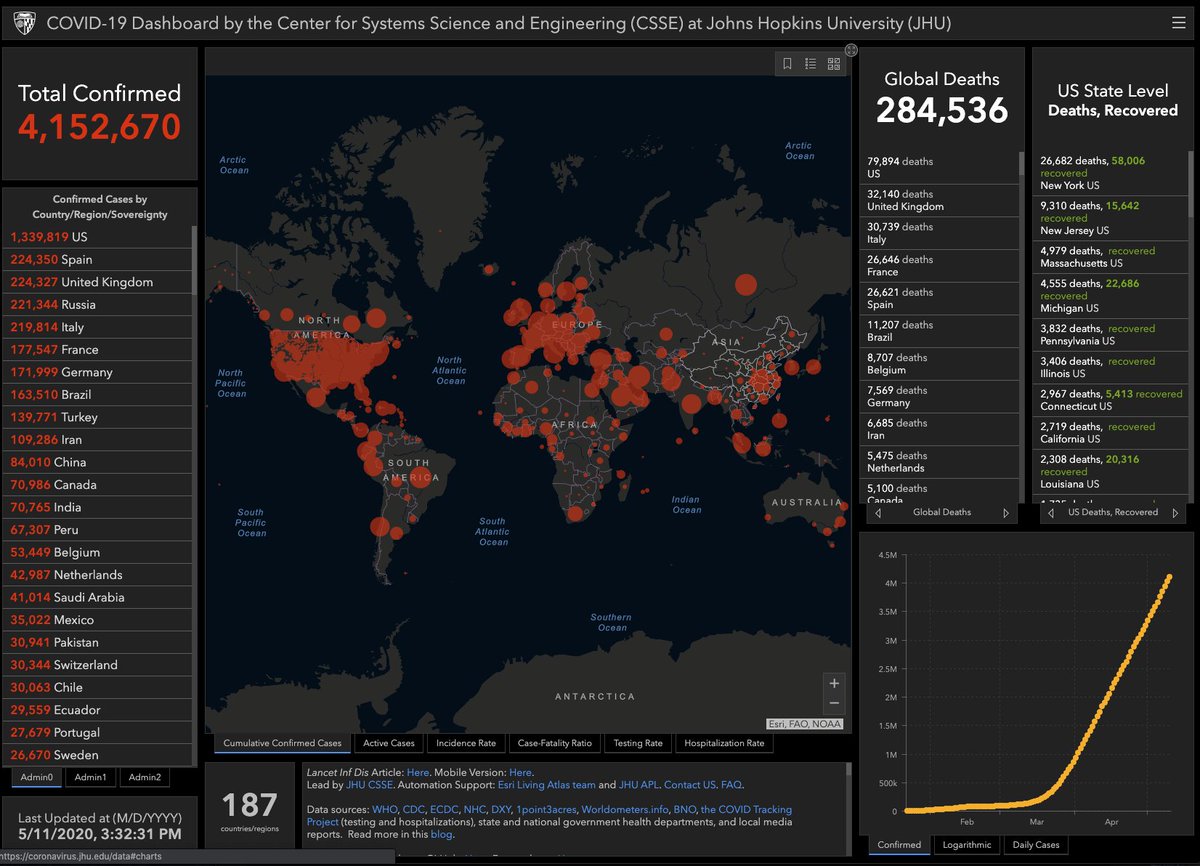The height and width of the screenshot is (866, 1200).
Task: Select Germany in confirmed cases list
Action: [99, 372]
